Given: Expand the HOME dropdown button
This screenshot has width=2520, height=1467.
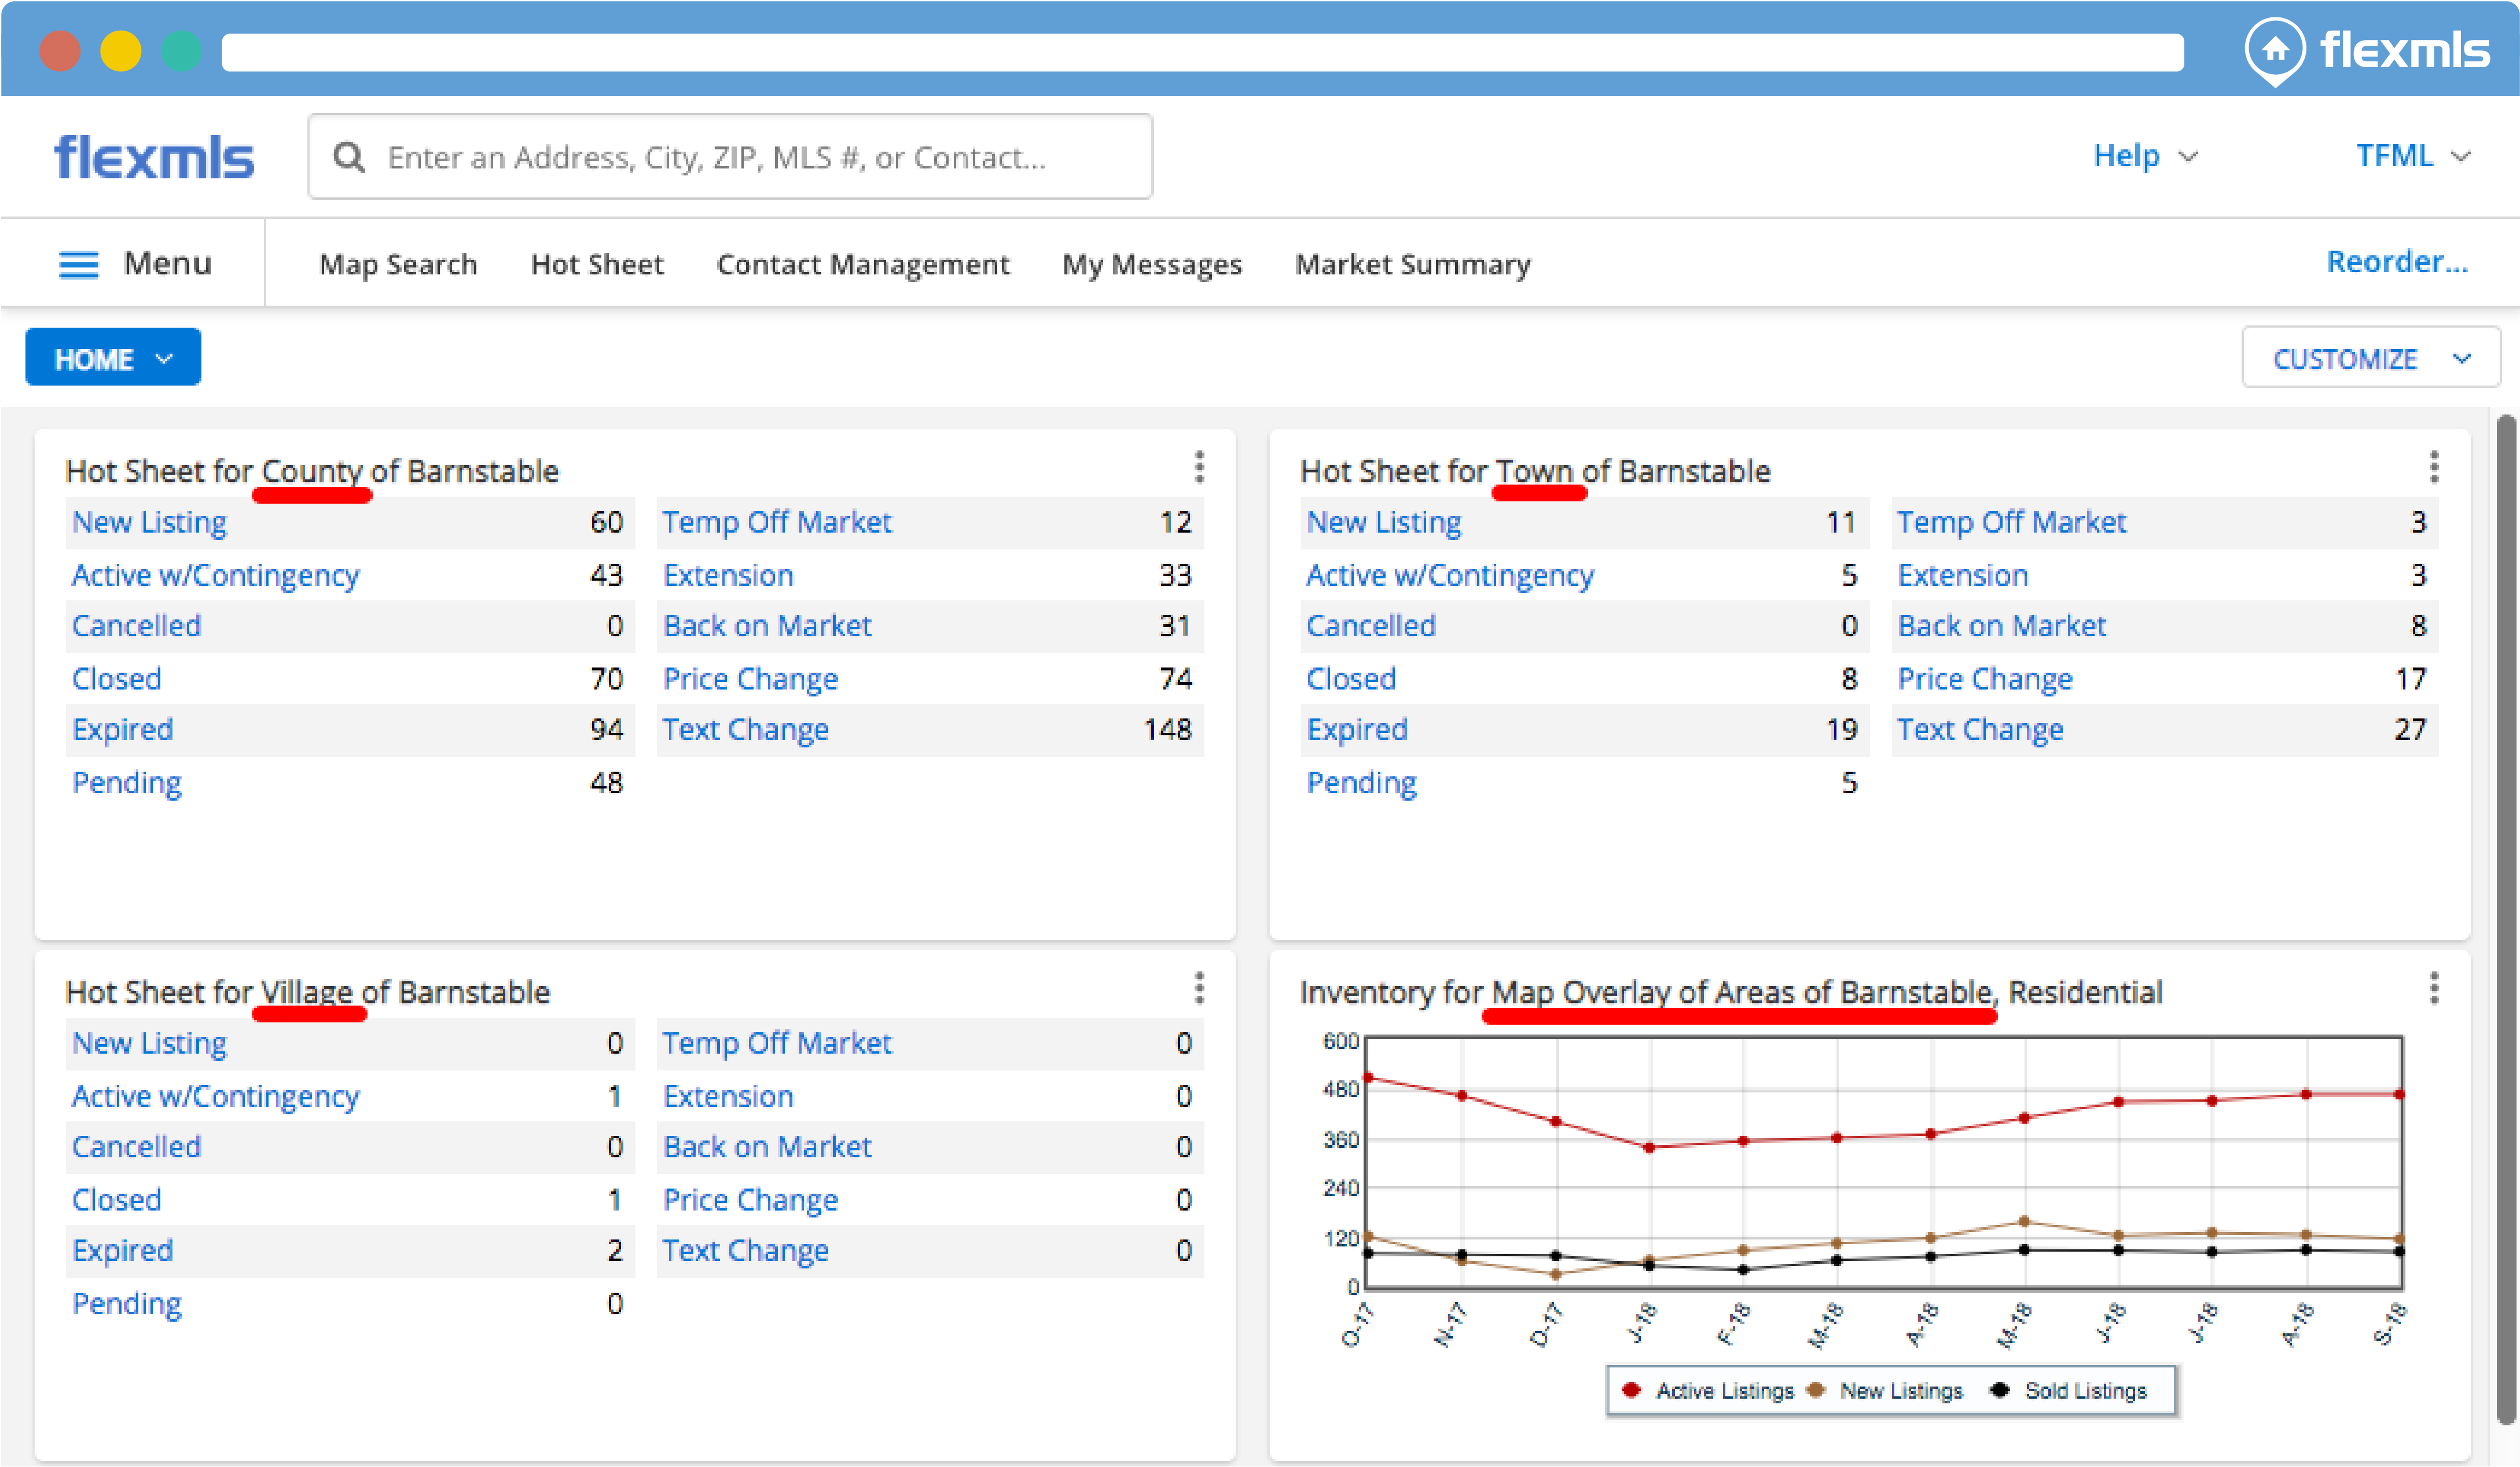Looking at the screenshot, I should [x=113, y=358].
